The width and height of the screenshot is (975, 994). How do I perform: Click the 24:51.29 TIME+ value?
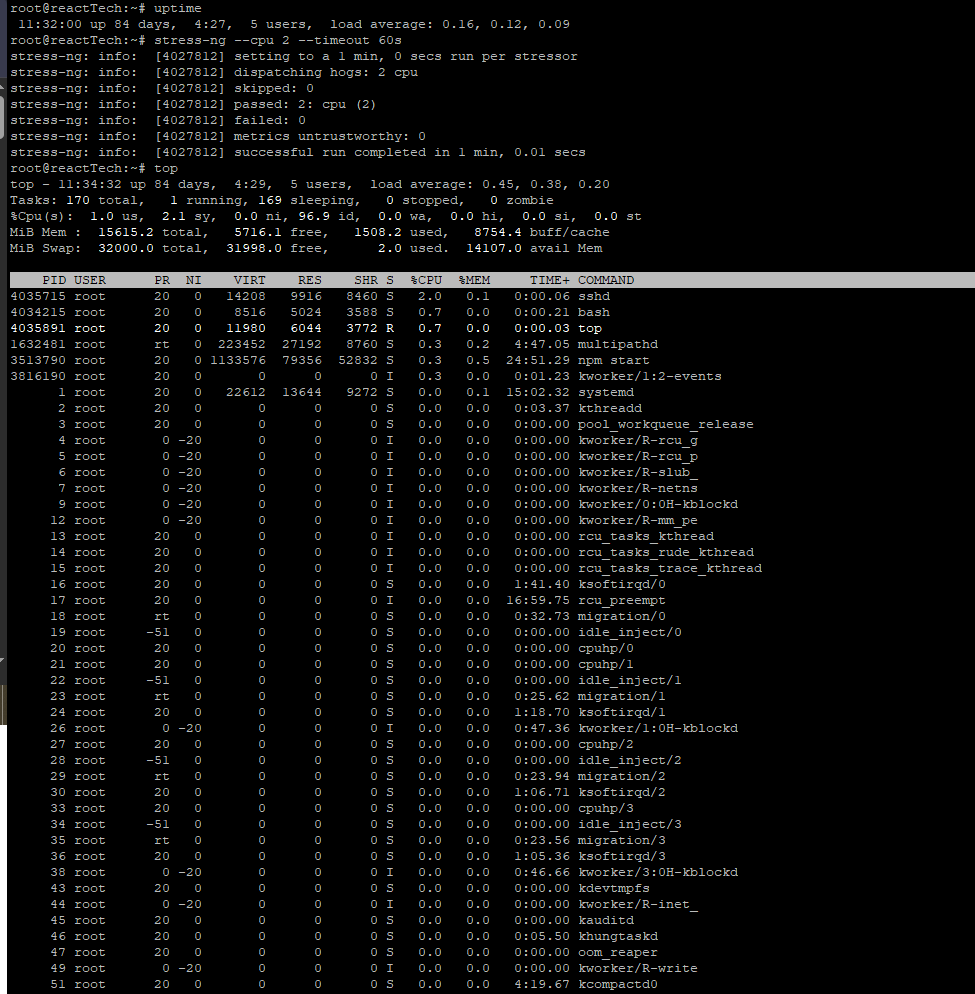[538, 360]
